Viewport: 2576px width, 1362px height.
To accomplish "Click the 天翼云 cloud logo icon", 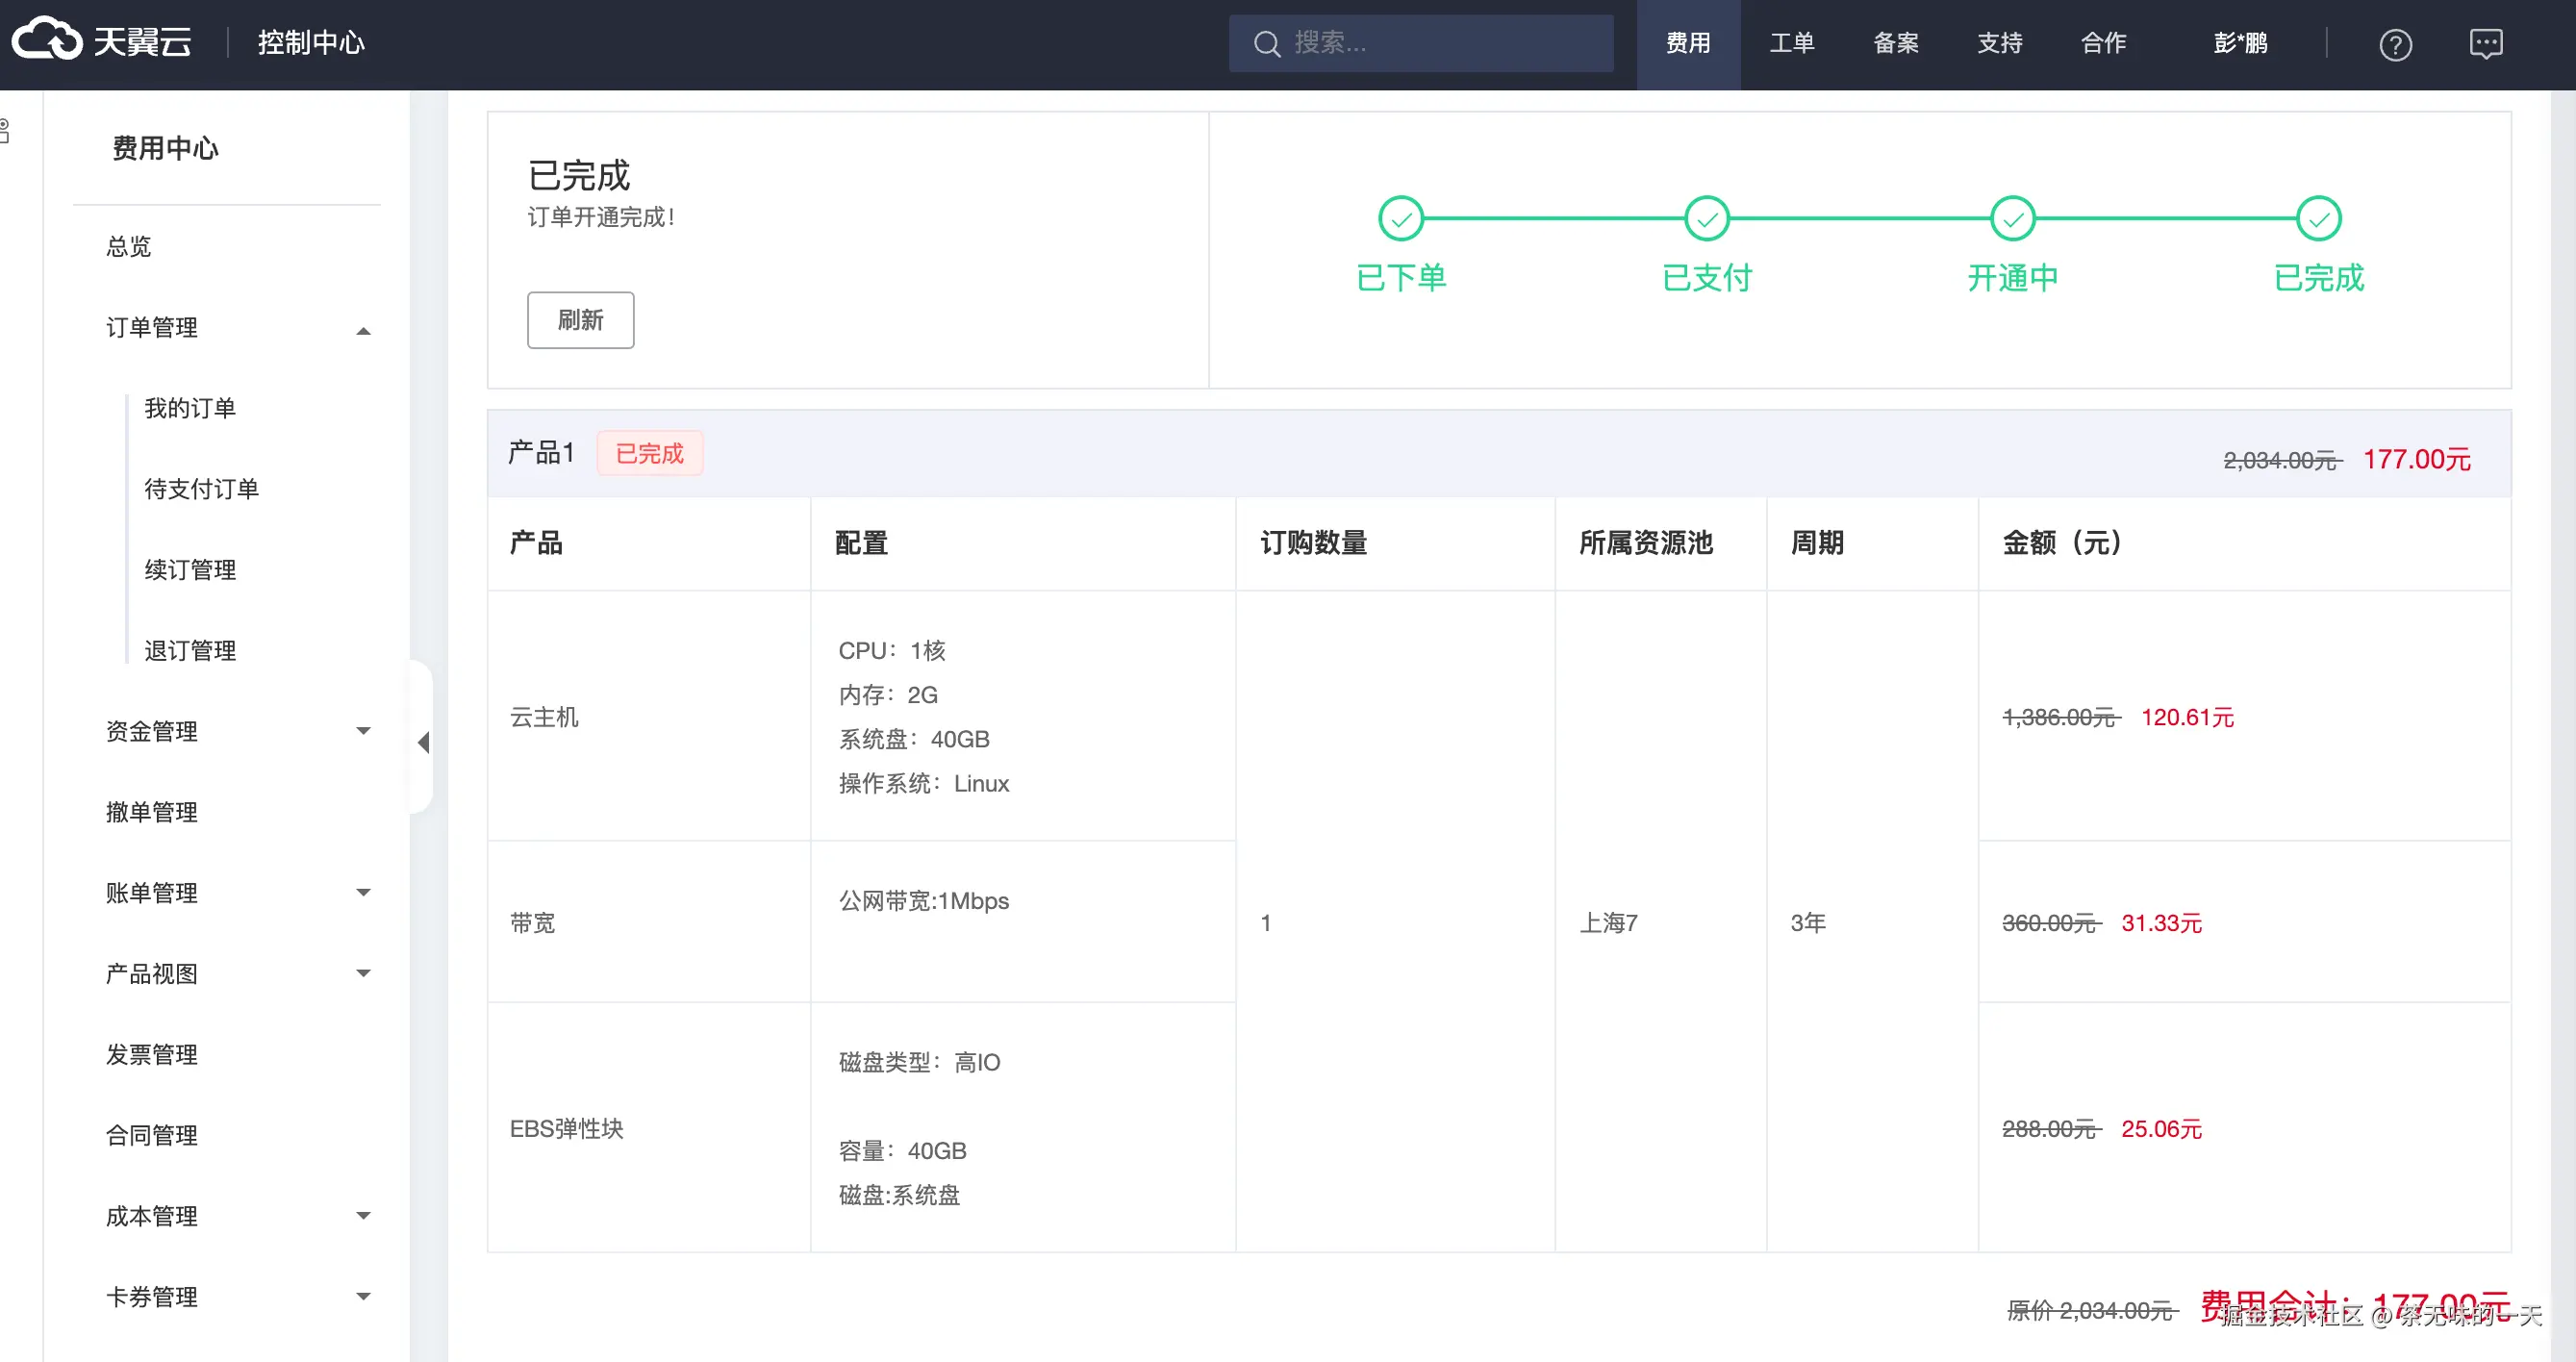I will [46, 40].
